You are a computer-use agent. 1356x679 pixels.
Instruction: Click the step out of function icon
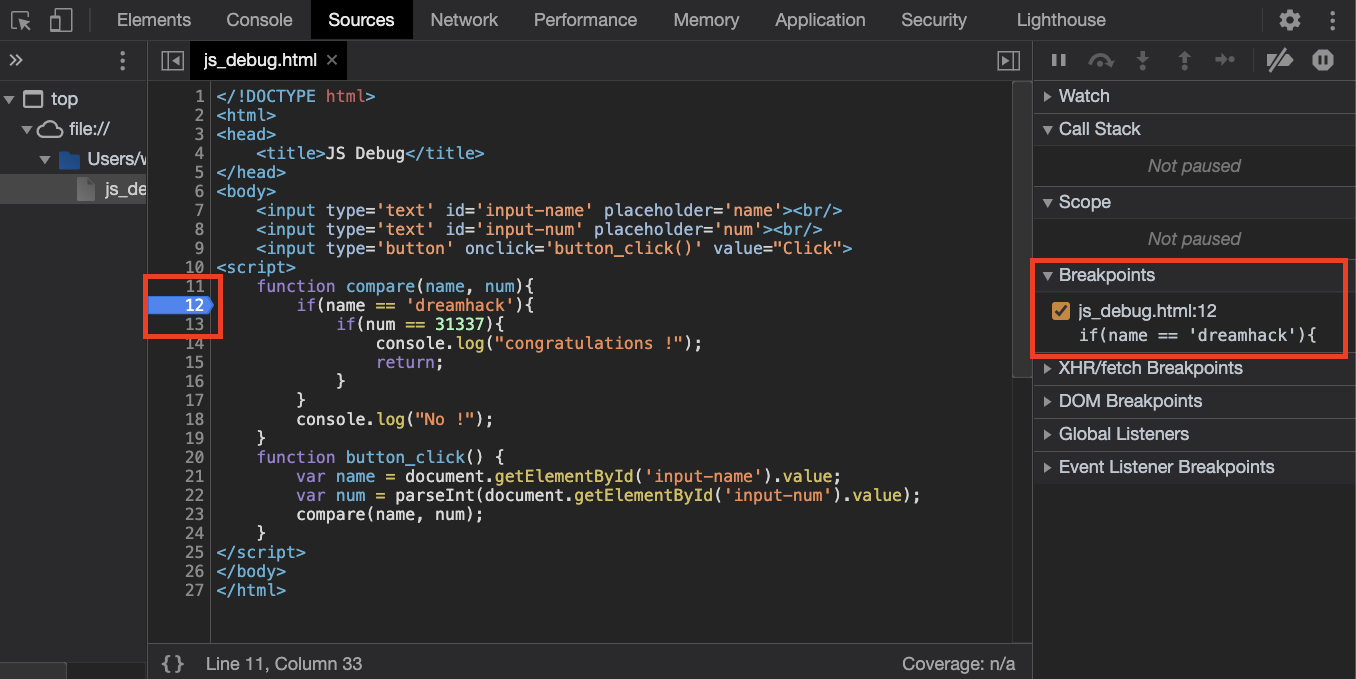[1184, 61]
